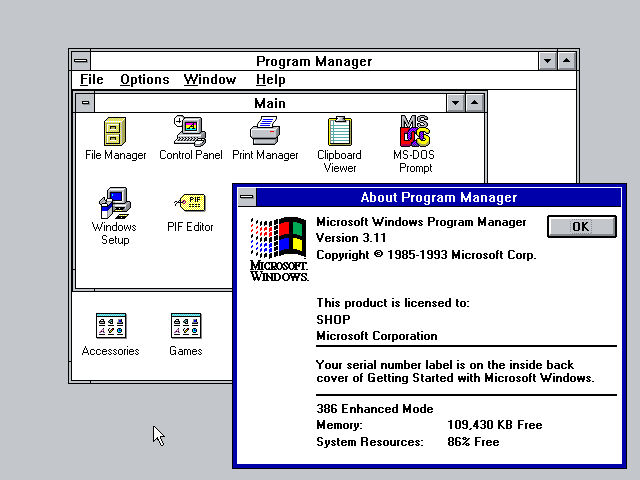
Task: Open the PIF Editor icon
Action: tap(190, 203)
